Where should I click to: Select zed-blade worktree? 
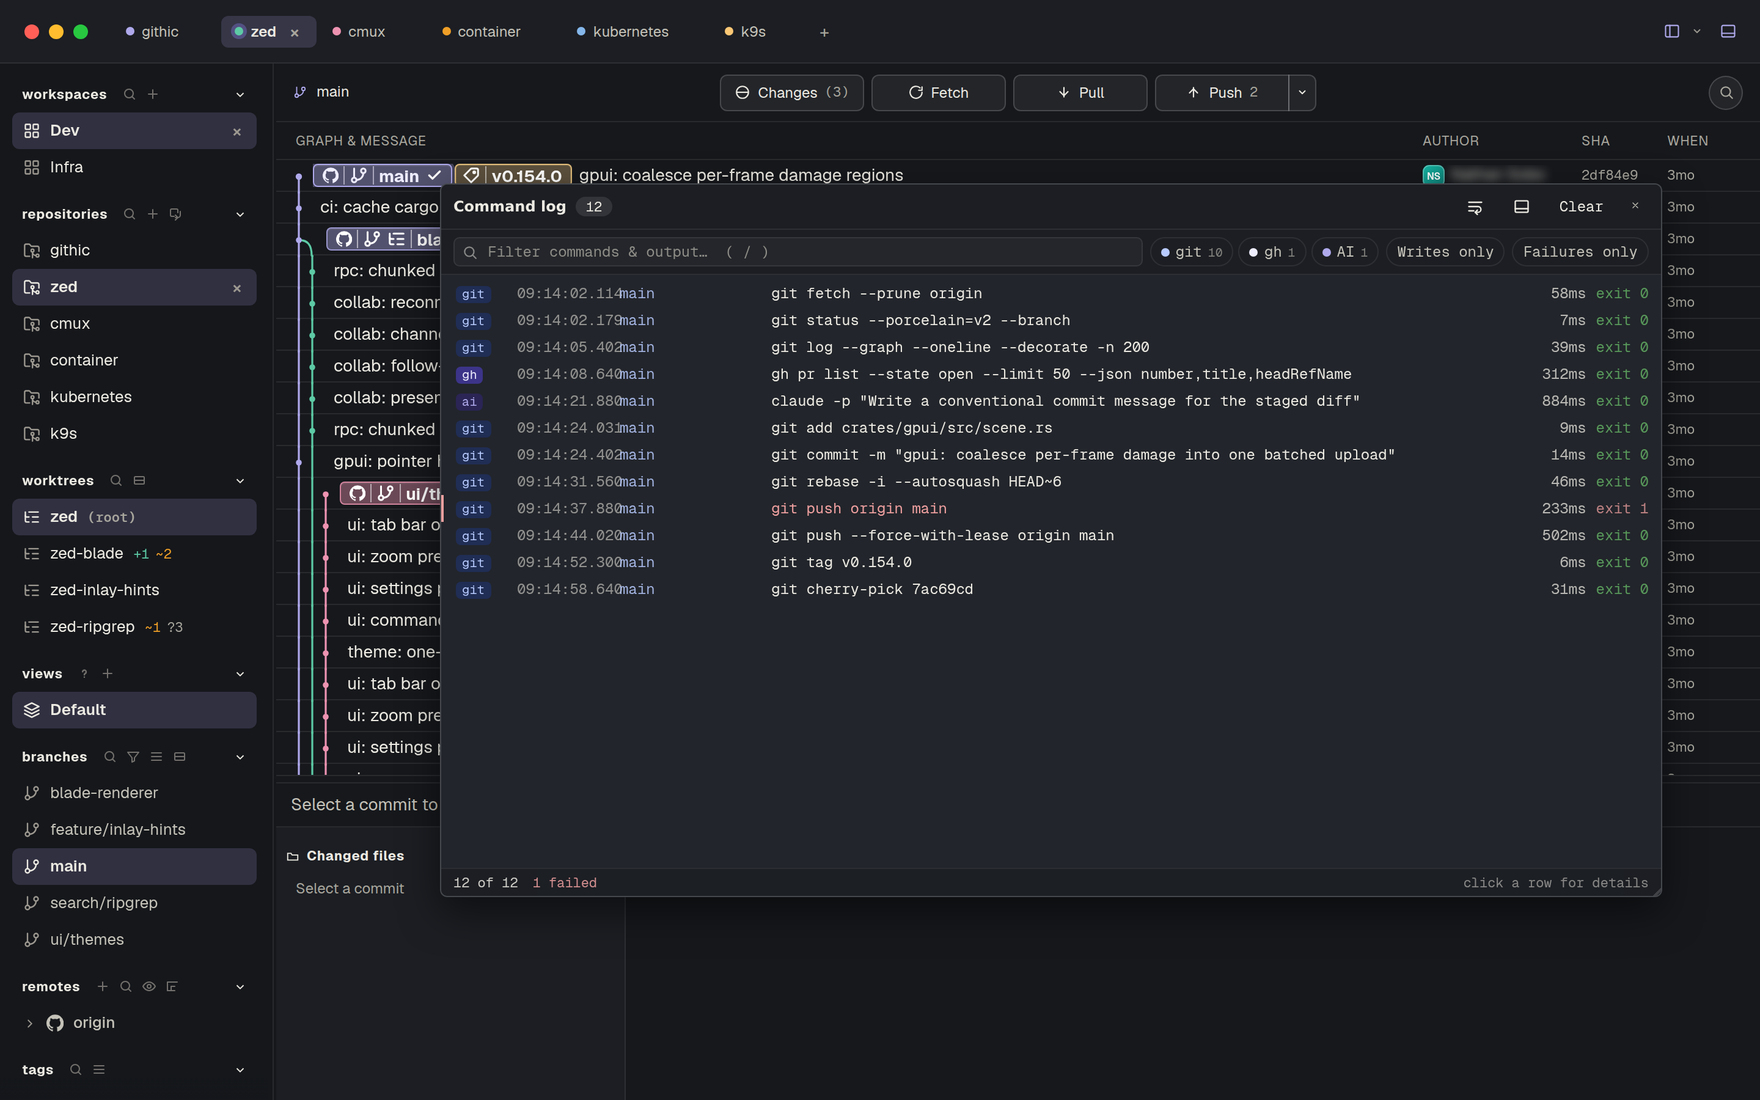tap(134, 554)
